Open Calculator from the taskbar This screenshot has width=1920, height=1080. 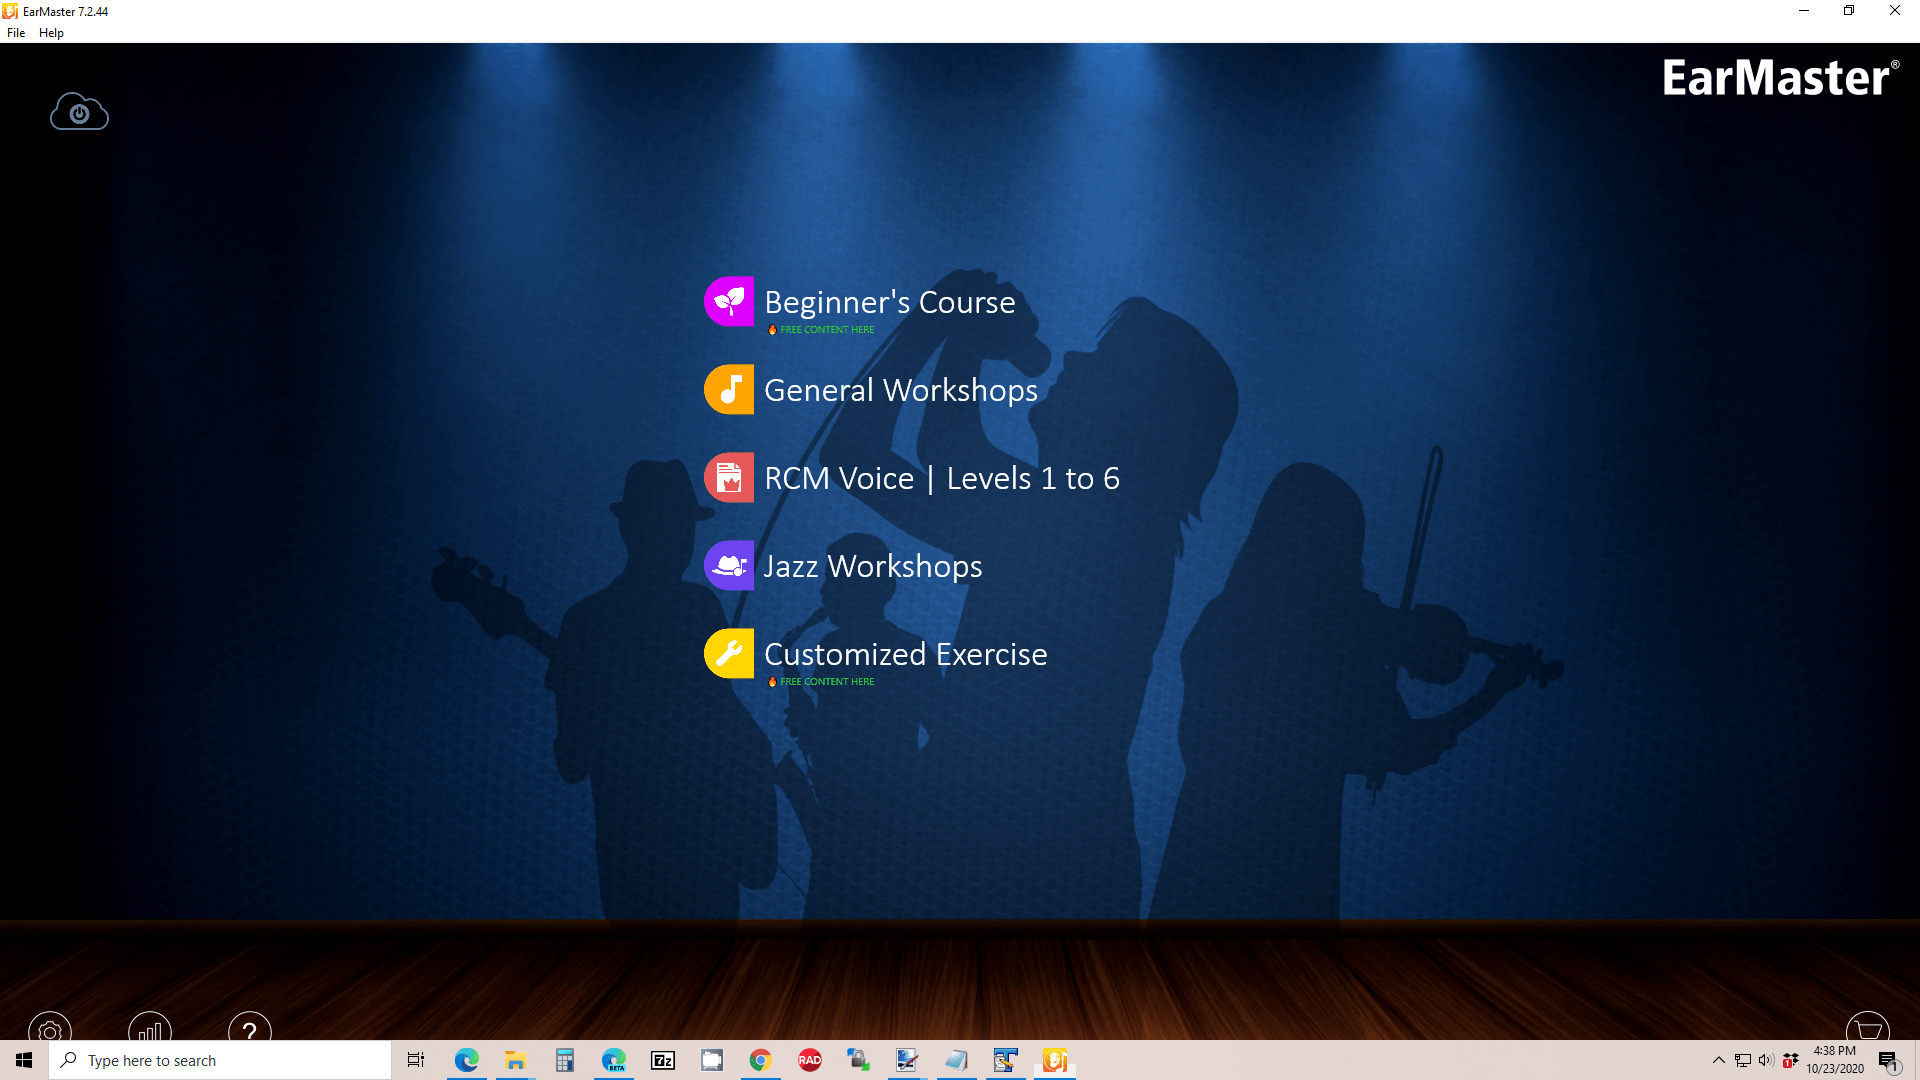point(564,1060)
